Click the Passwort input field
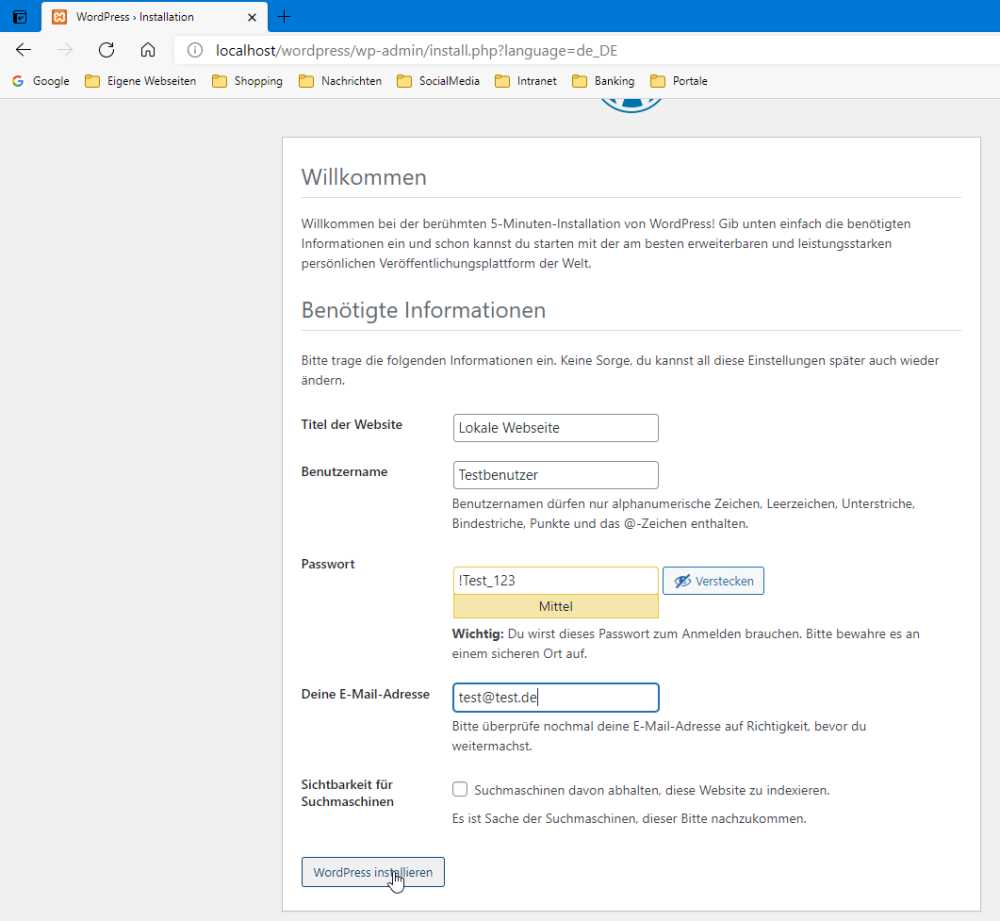This screenshot has width=1000, height=921. [x=555, y=580]
